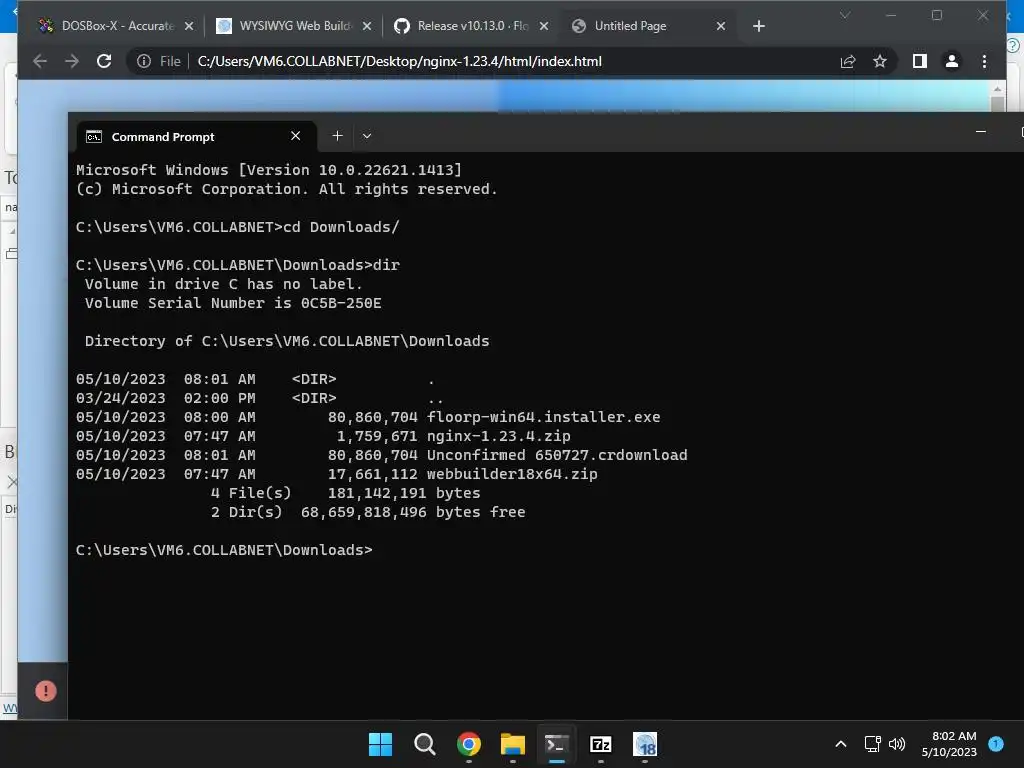Open the Terminal taskbar icon
Screen dimensions: 1024x768
(x=556, y=744)
